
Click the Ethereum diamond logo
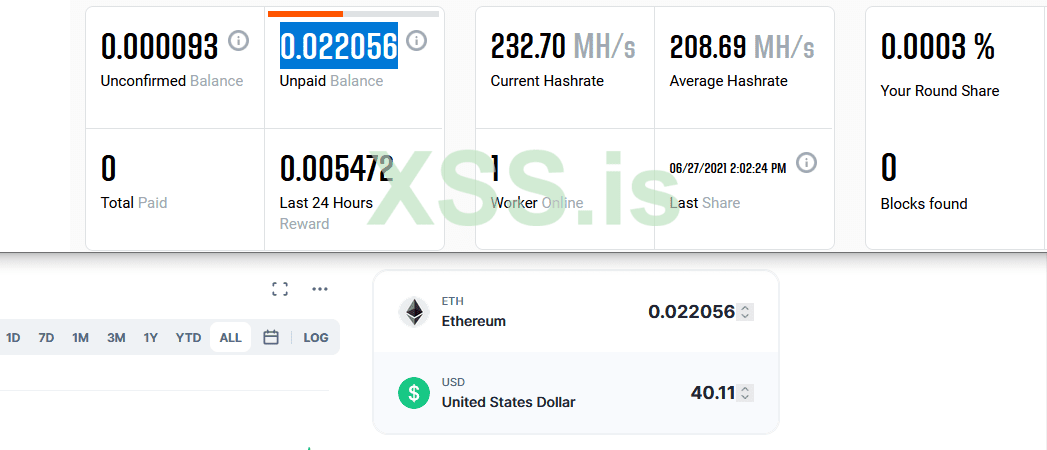pyautogui.click(x=414, y=312)
